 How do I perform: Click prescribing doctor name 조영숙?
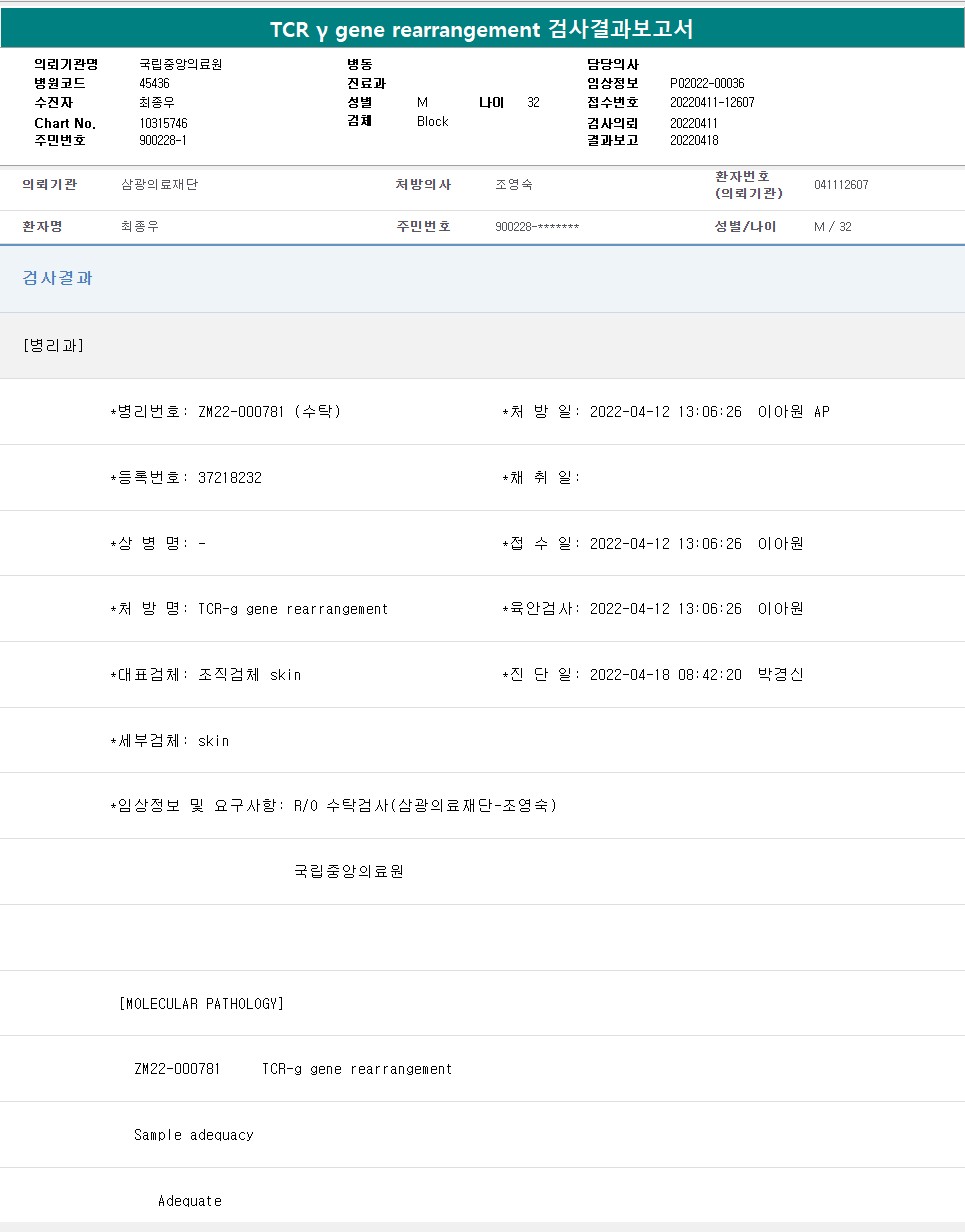point(513,185)
